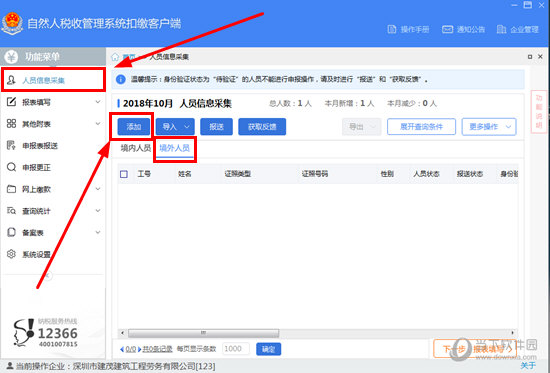The height and width of the screenshot is (373, 550).
Task: Open 企业管理 section
Action: coord(518,29)
